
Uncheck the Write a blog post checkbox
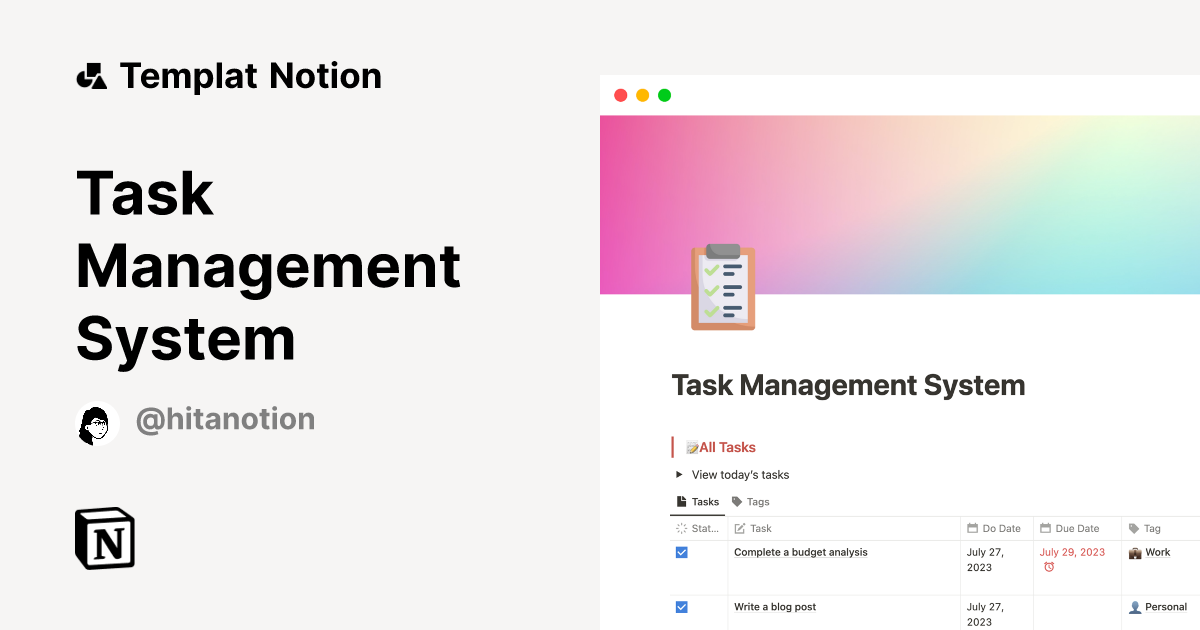(682, 607)
